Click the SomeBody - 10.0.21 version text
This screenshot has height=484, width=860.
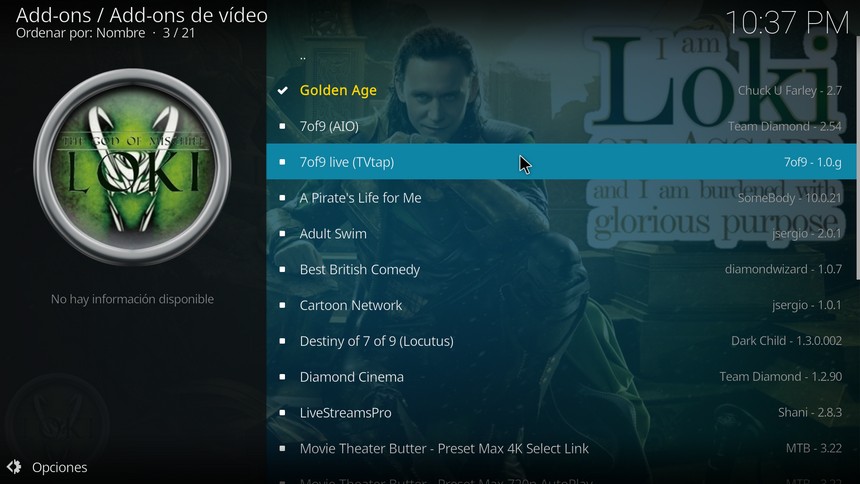(x=789, y=198)
